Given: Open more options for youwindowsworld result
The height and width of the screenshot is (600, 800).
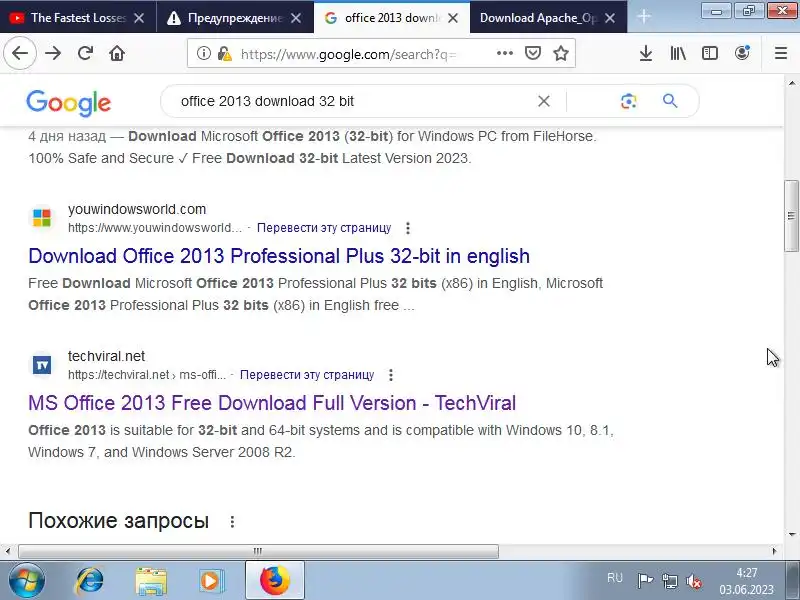Looking at the screenshot, I should click(x=408, y=228).
